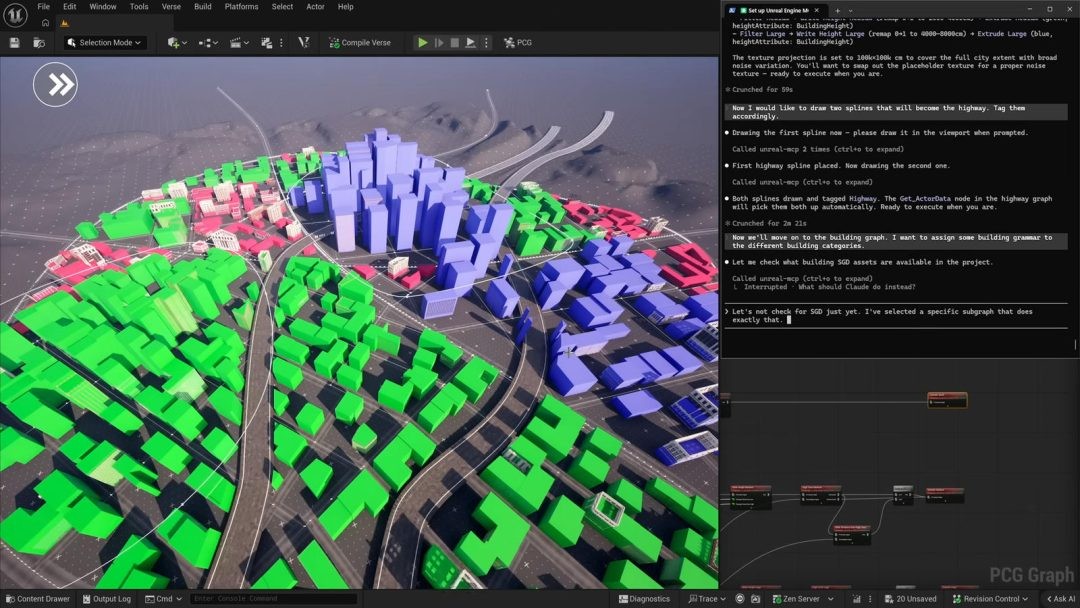Click the browse content folder-search icon
This screenshot has width=1080, height=608.
39,43
